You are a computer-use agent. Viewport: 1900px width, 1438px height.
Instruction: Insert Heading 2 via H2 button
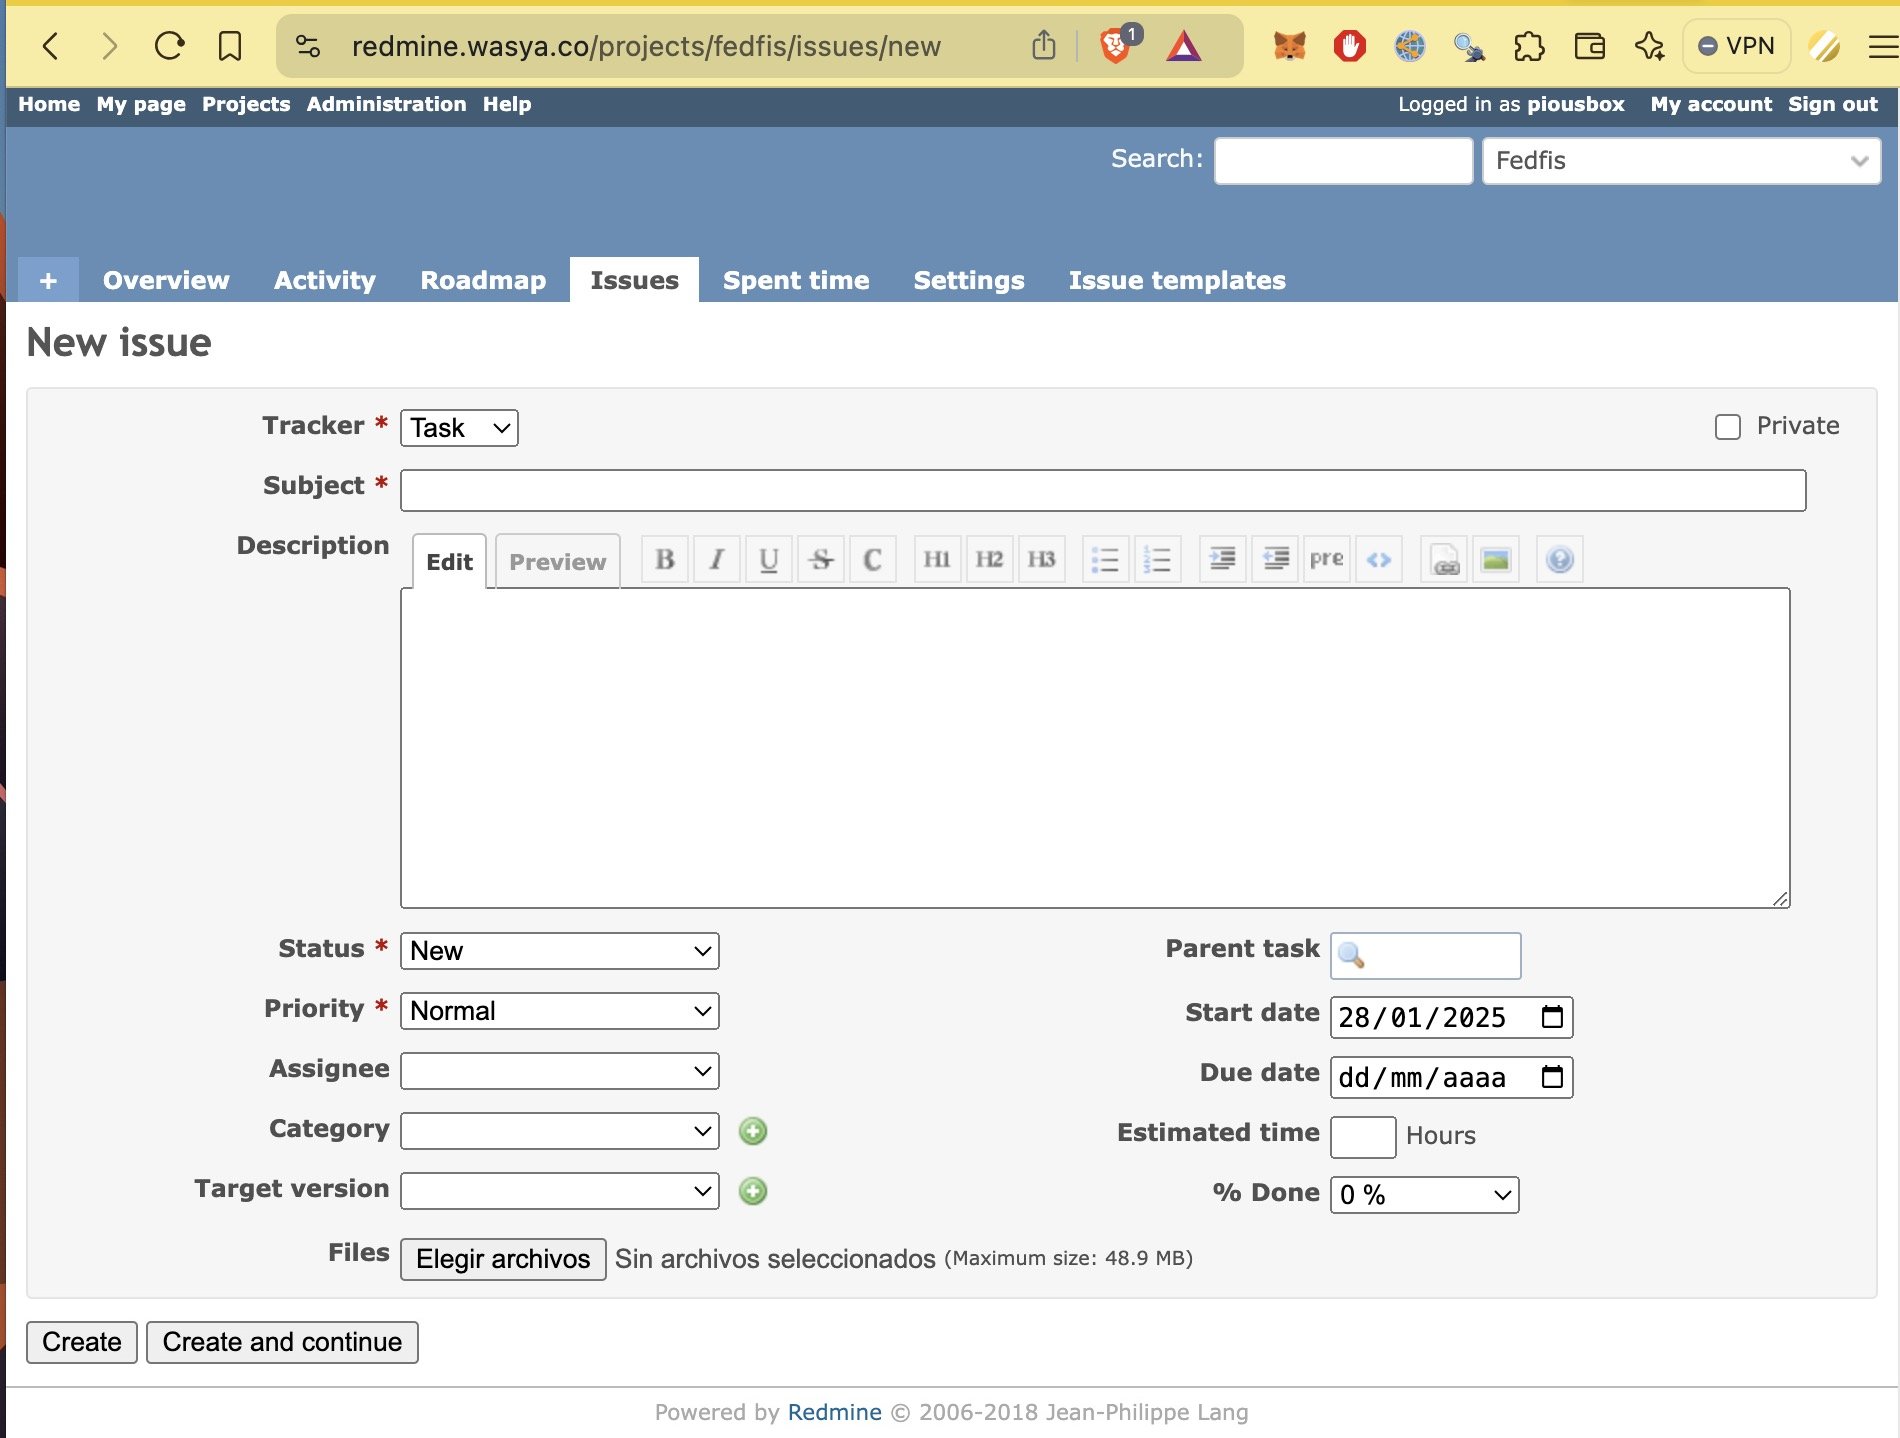pos(989,559)
